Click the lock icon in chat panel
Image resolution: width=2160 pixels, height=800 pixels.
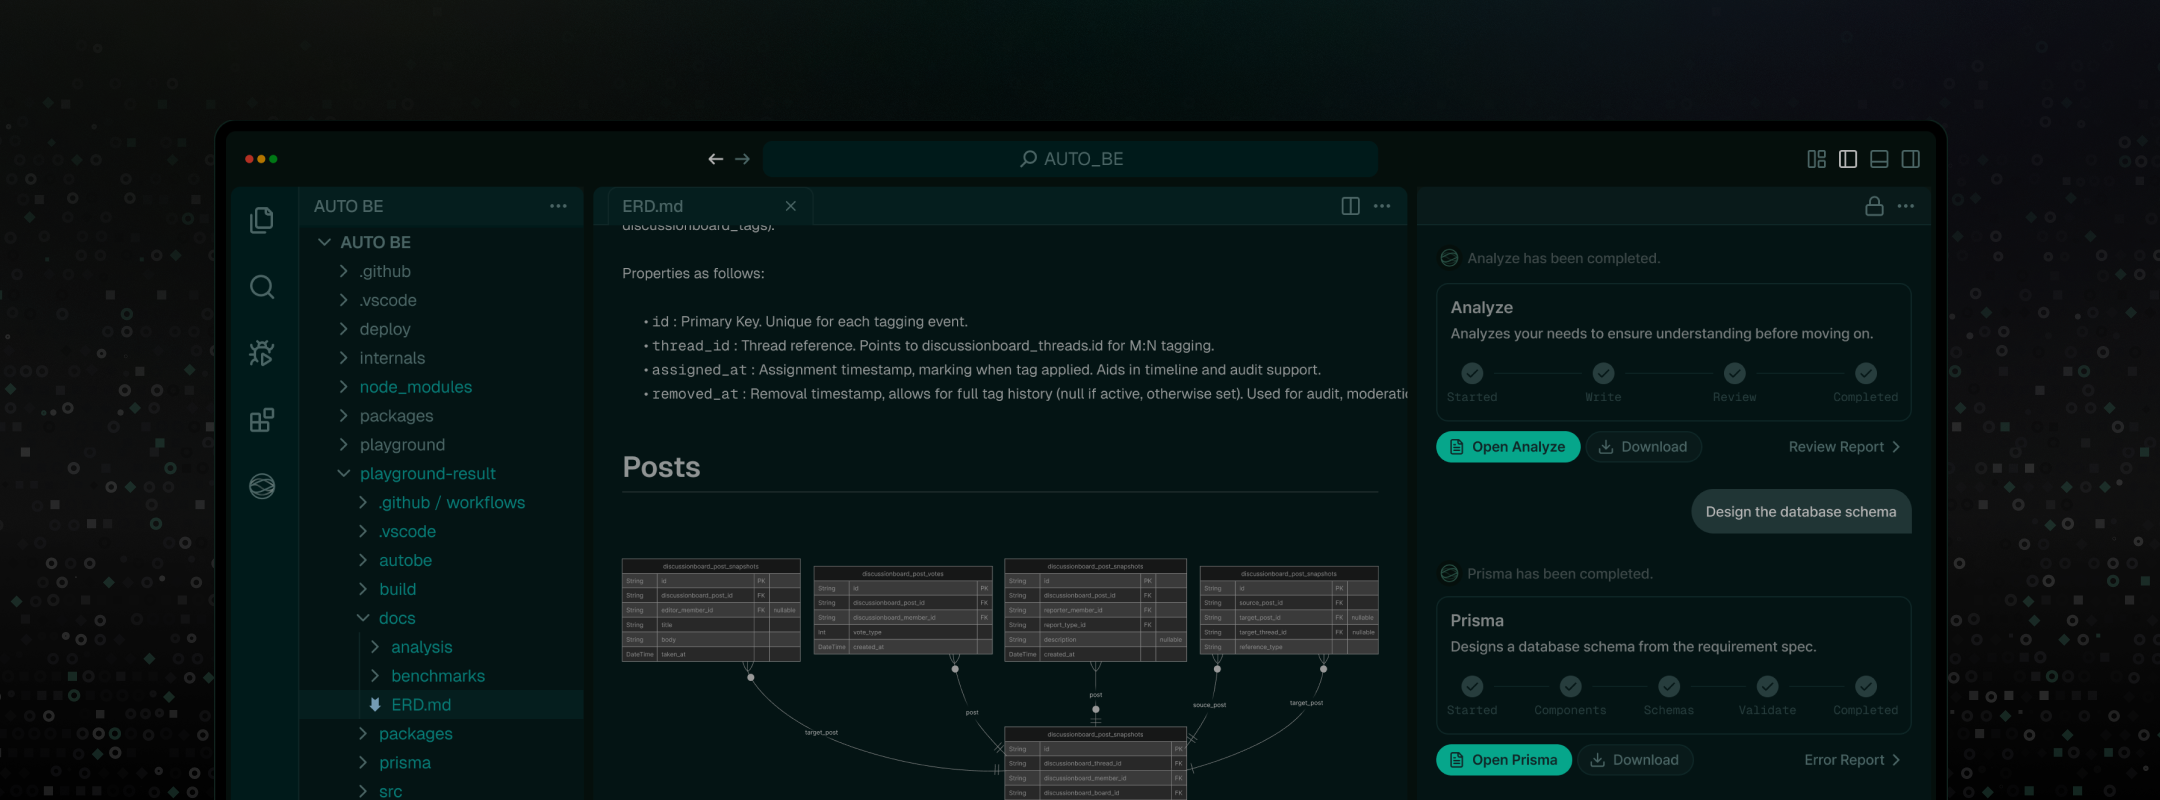(x=1874, y=206)
